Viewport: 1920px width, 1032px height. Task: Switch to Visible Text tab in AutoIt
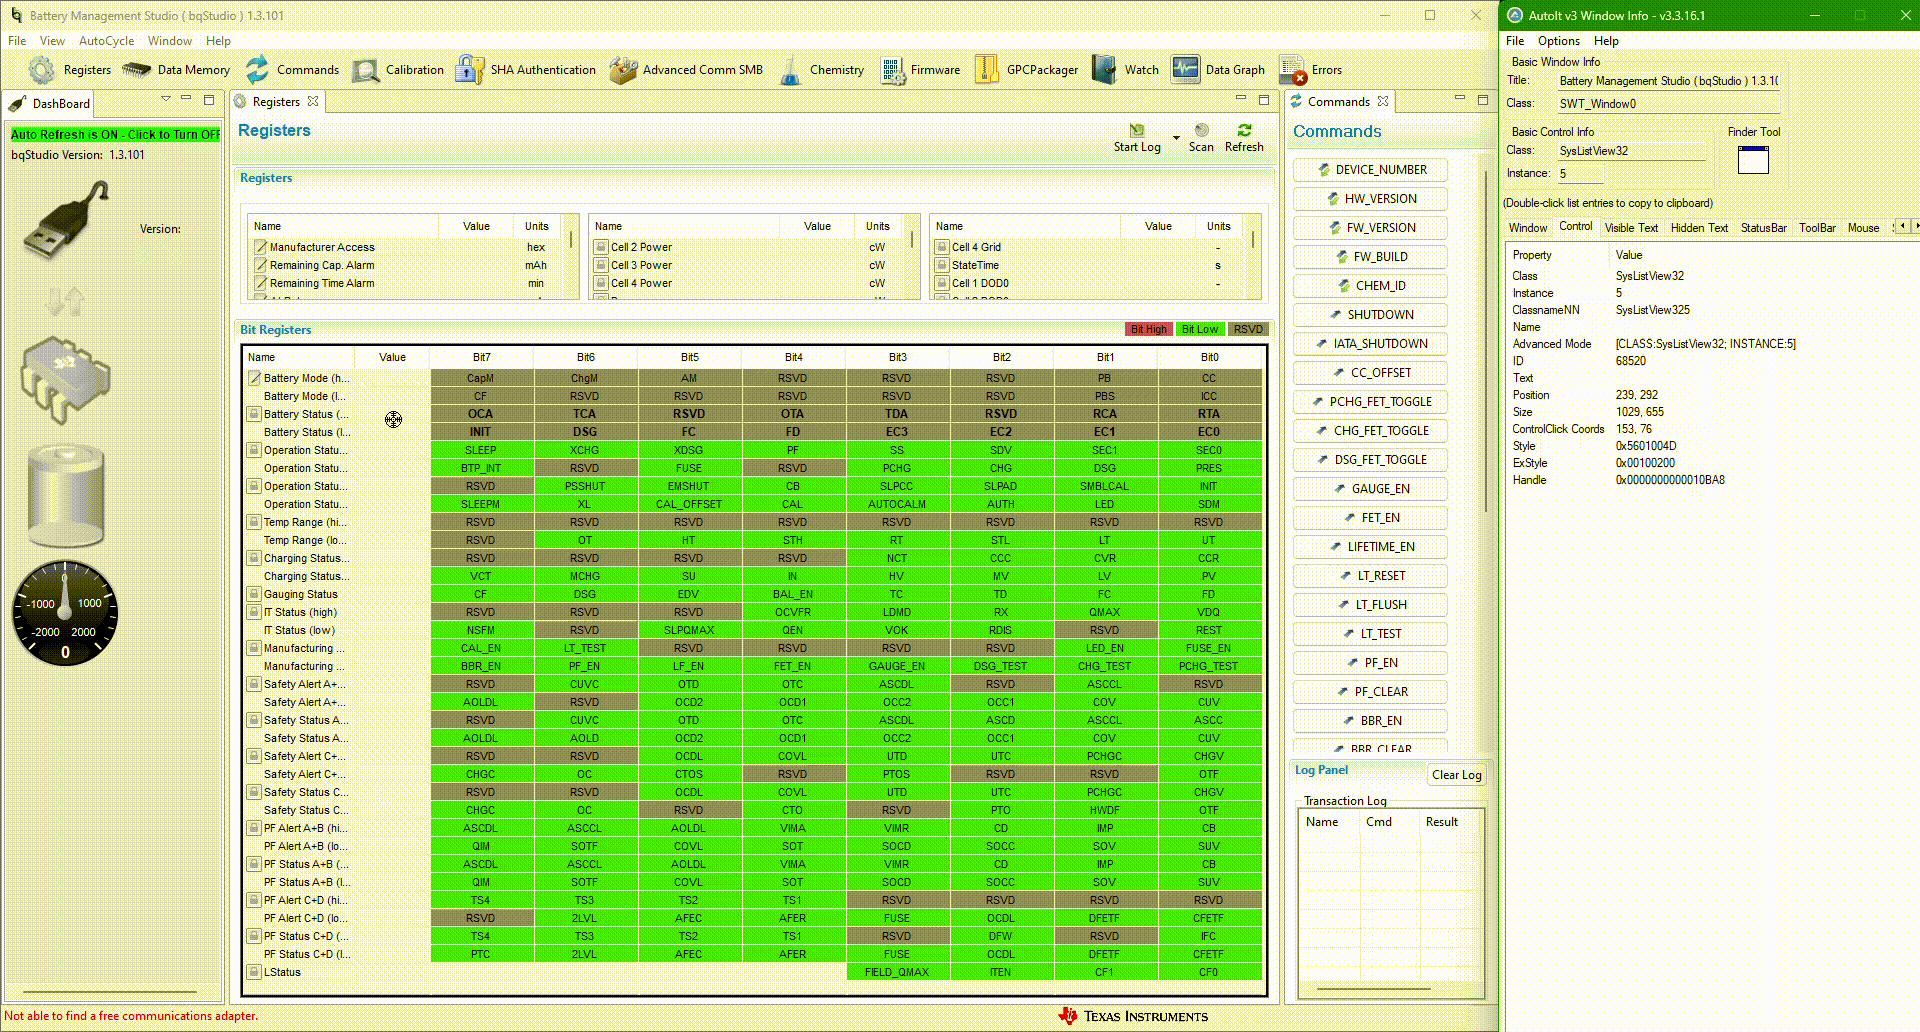click(x=1631, y=228)
